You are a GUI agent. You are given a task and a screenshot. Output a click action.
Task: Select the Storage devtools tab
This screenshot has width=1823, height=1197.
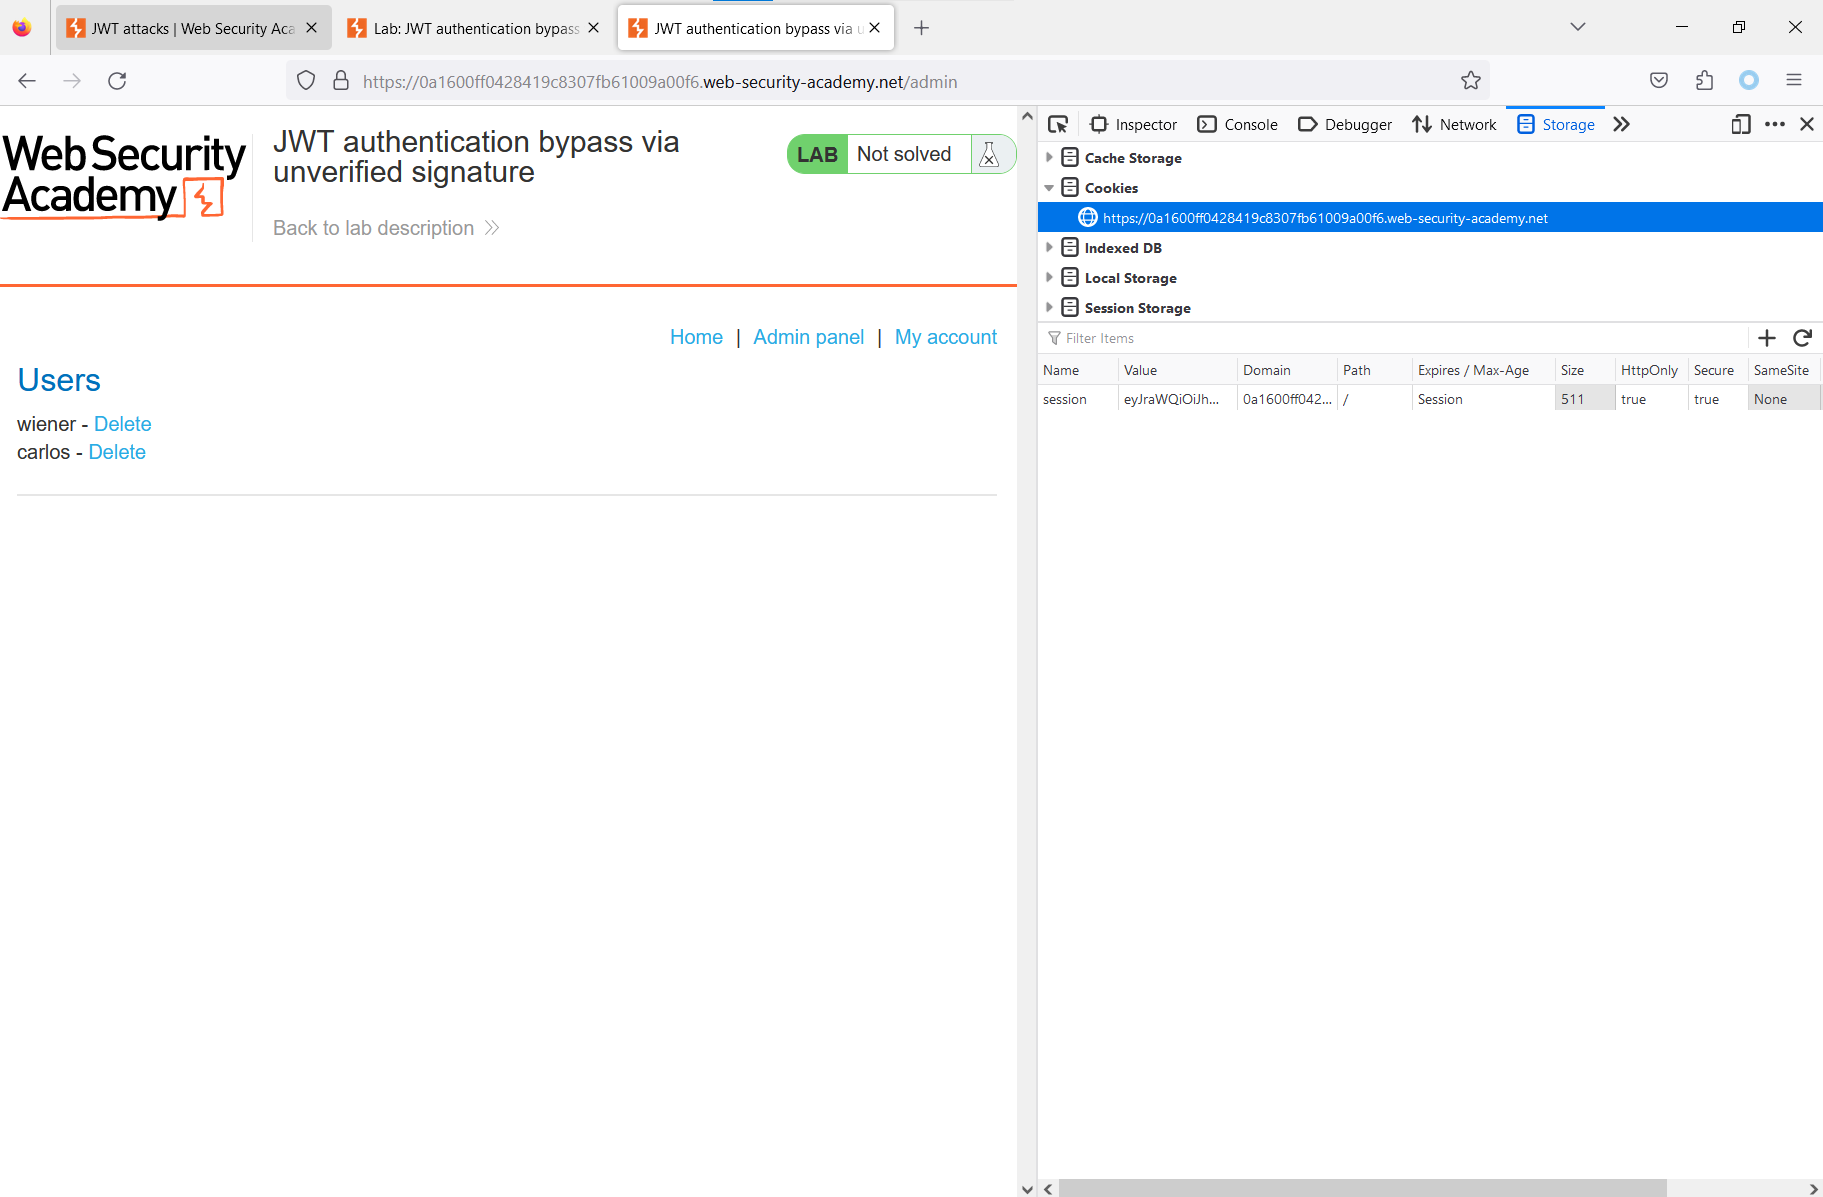1556,124
